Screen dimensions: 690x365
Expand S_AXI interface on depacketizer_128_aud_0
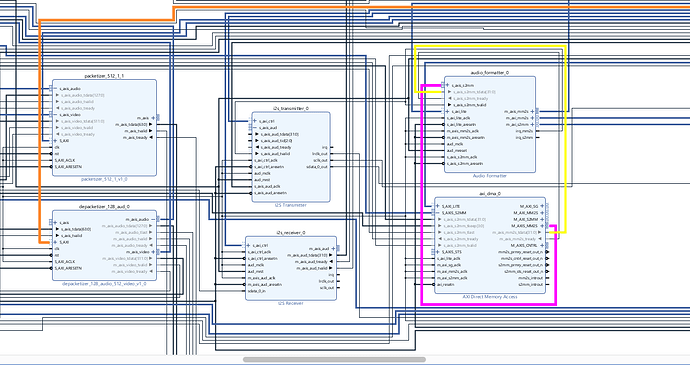coord(55,242)
